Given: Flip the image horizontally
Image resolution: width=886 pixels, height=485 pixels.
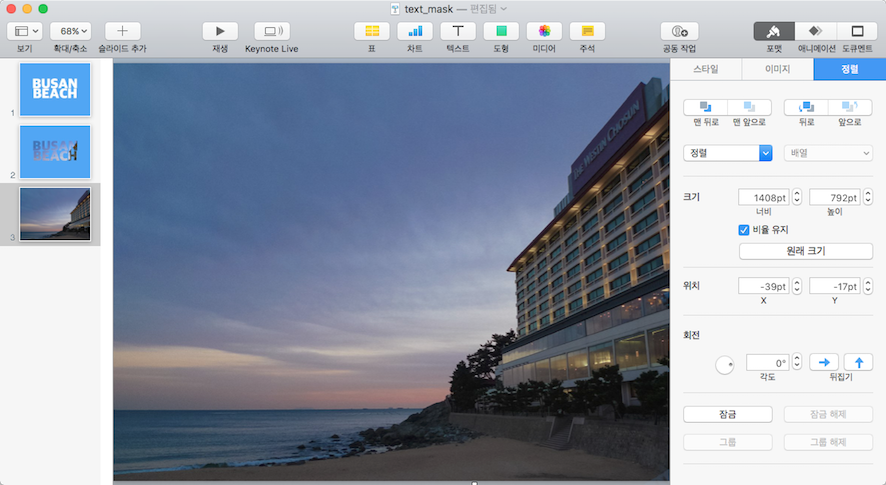Looking at the screenshot, I should (x=824, y=362).
